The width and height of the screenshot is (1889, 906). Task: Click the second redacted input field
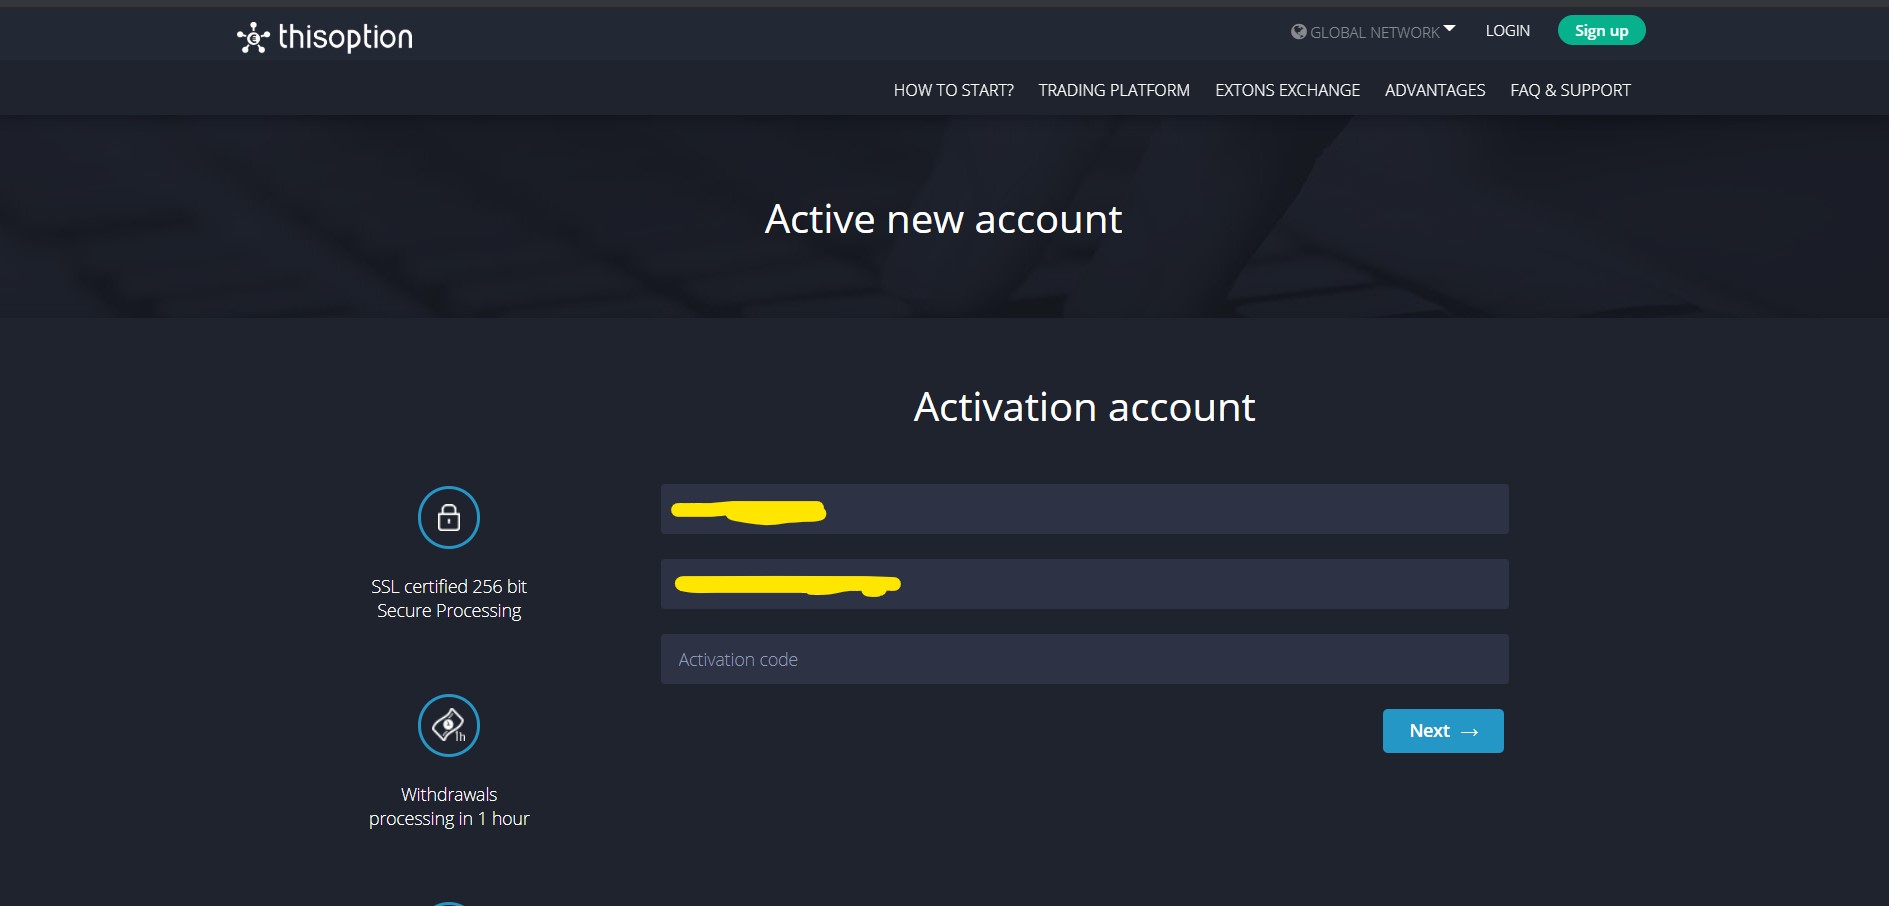coord(1084,584)
